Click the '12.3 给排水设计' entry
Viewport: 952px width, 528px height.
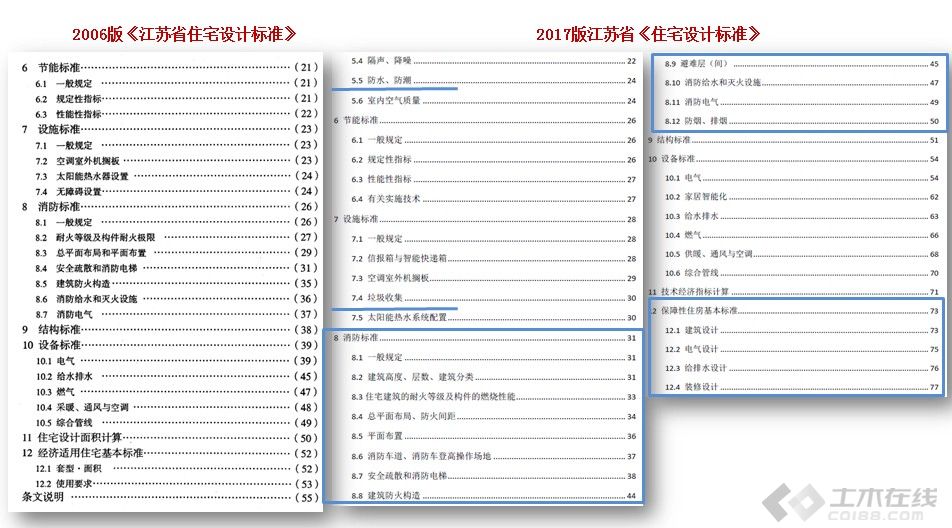pos(696,368)
